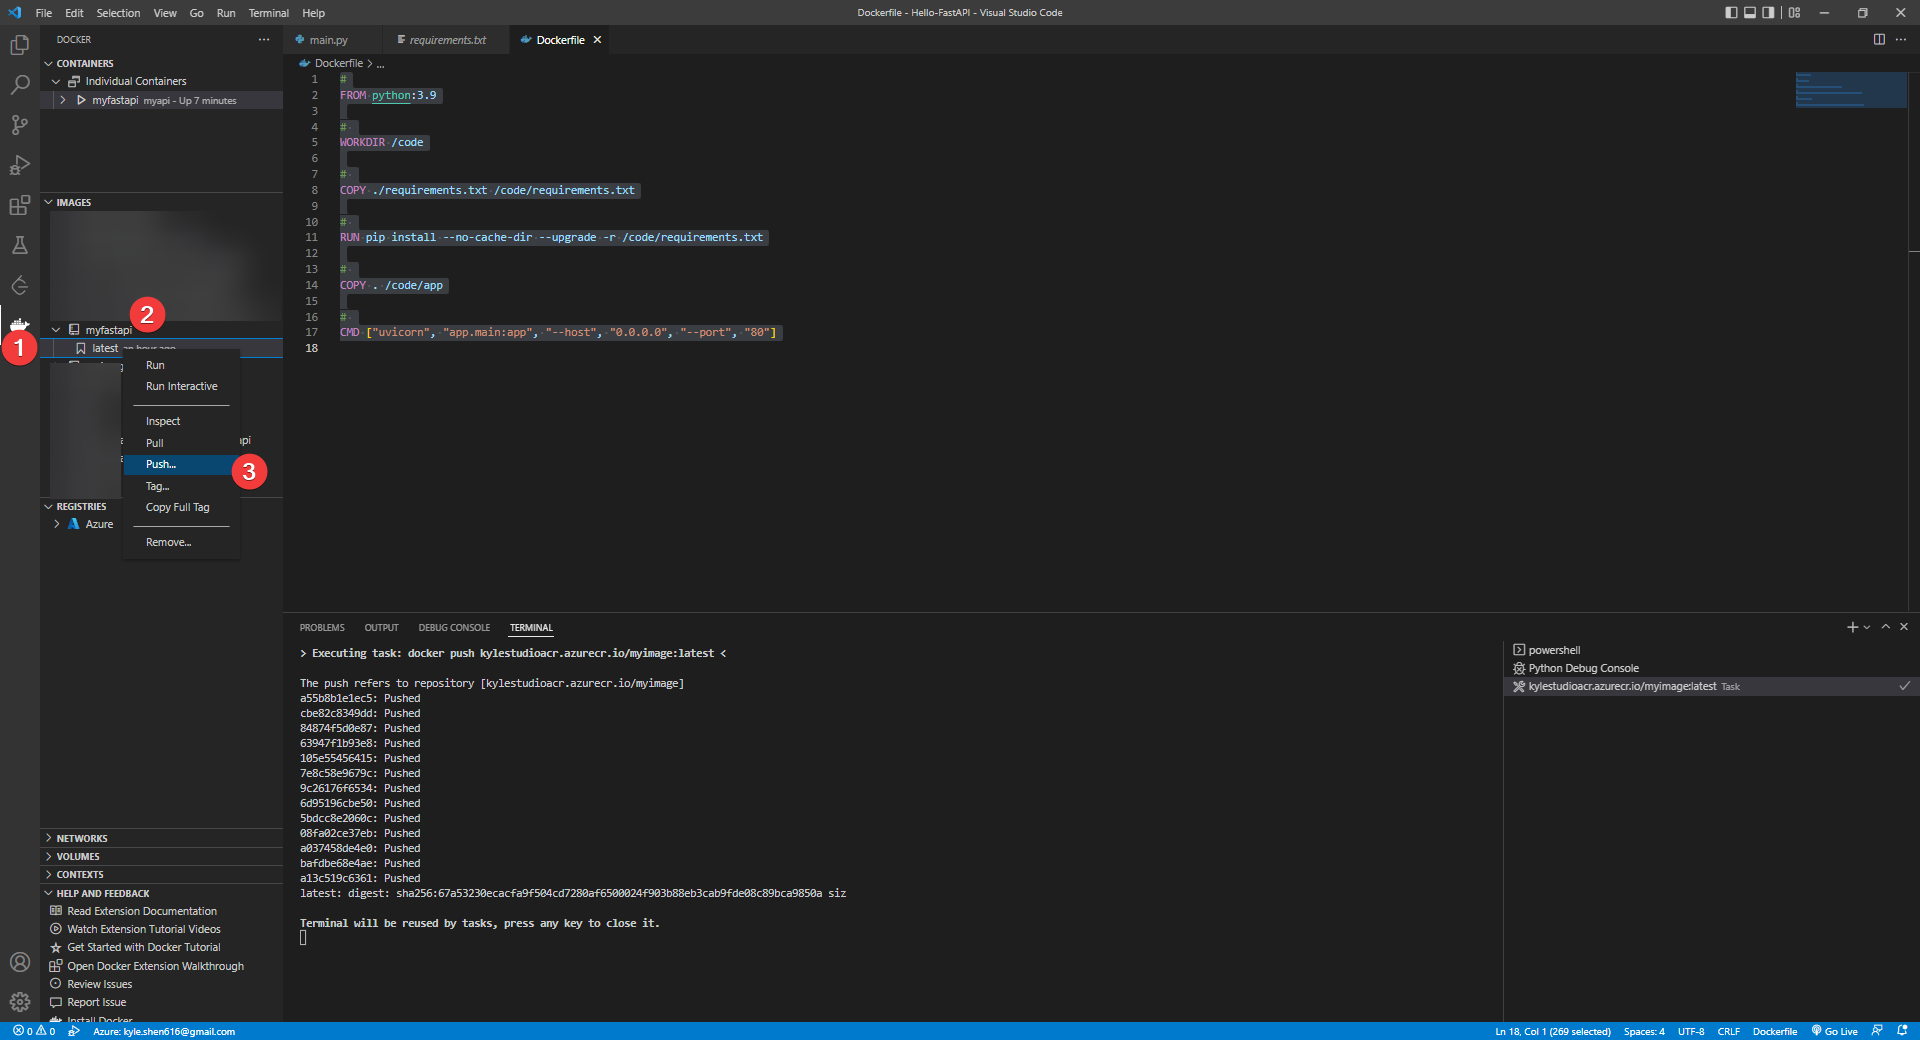Open the Terminal menu in menu bar

(268, 13)
